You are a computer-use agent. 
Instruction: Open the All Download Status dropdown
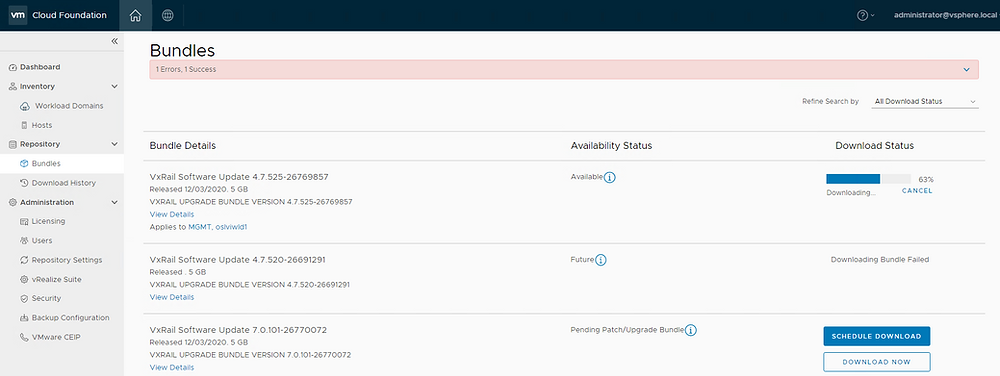(925, 101)
